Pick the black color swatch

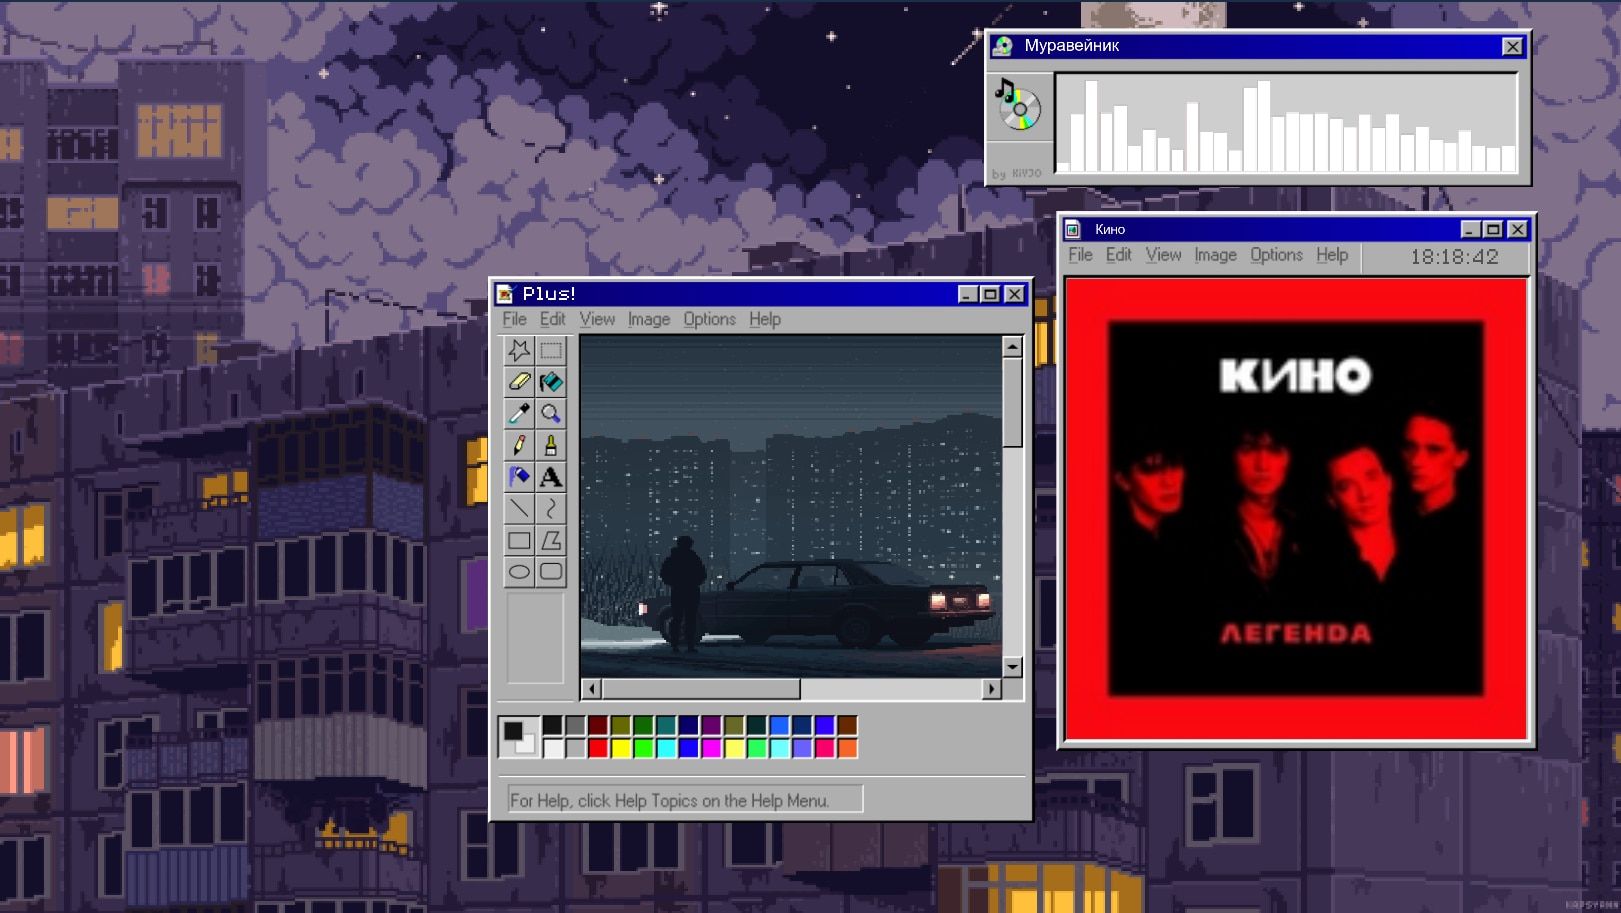click(553, 726)
